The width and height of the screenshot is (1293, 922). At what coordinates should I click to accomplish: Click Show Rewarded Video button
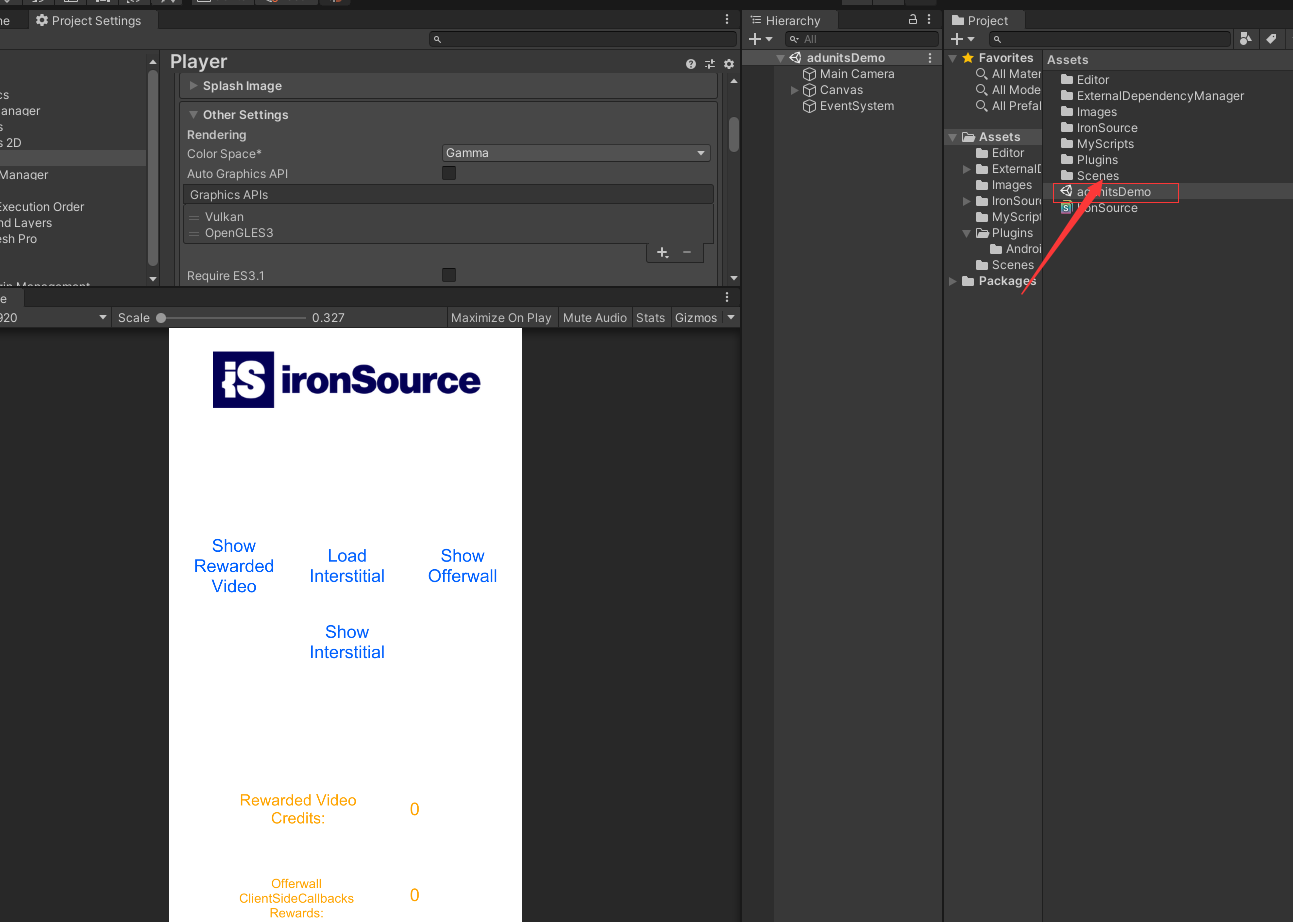click(x=234, y=566)
